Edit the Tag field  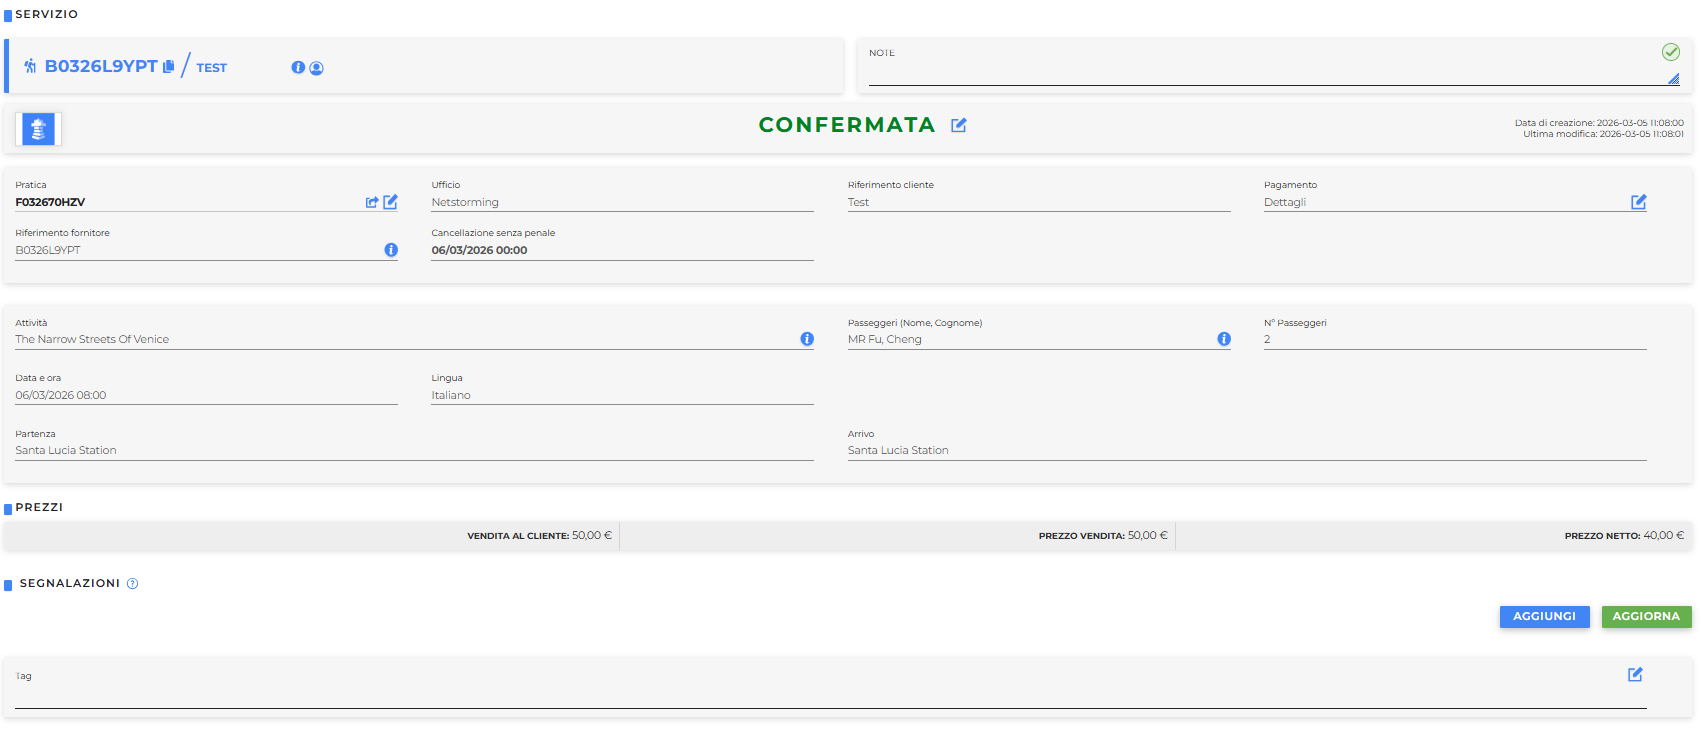(x=1635, y=675)
